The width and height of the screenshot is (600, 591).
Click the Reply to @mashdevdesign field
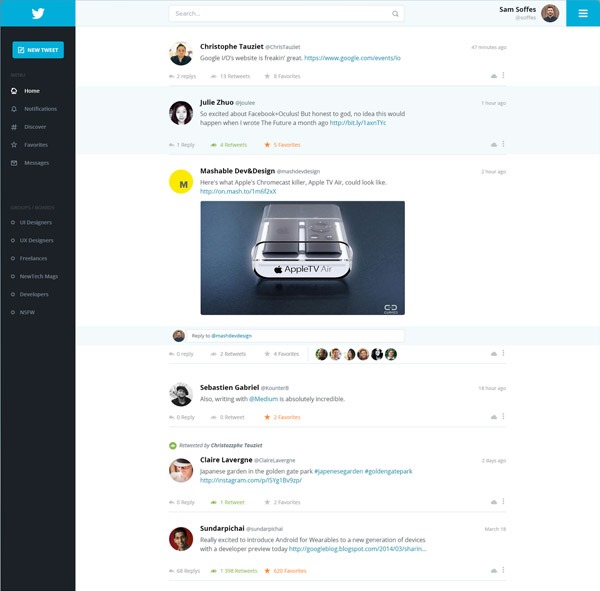(295, 336)
